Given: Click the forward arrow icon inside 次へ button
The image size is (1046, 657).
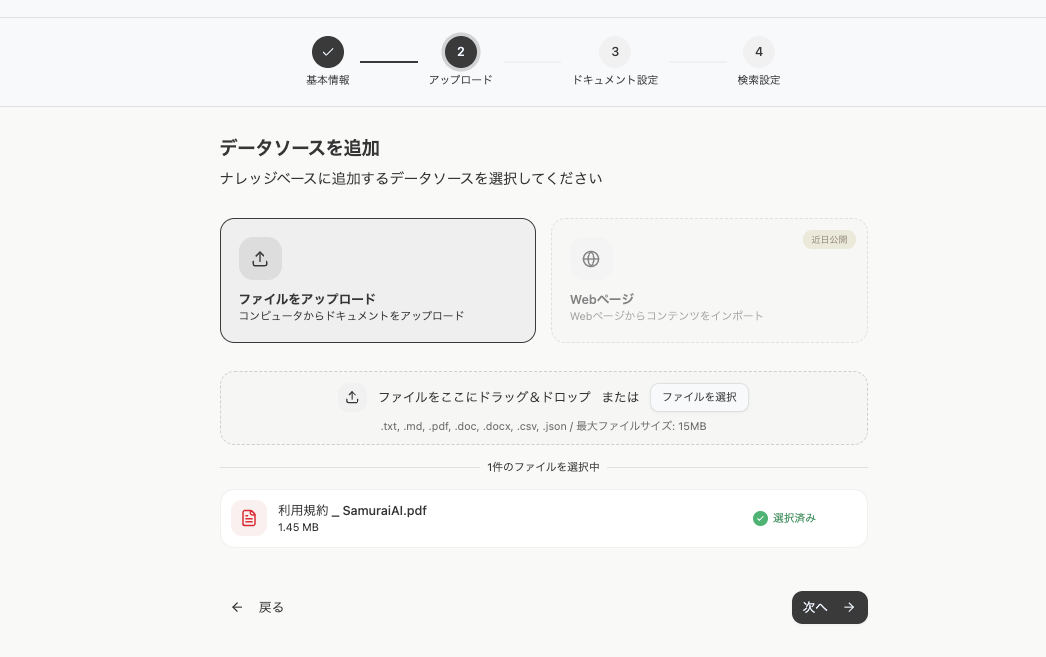Looking at the screenshot, I should [x=849, y=607].
